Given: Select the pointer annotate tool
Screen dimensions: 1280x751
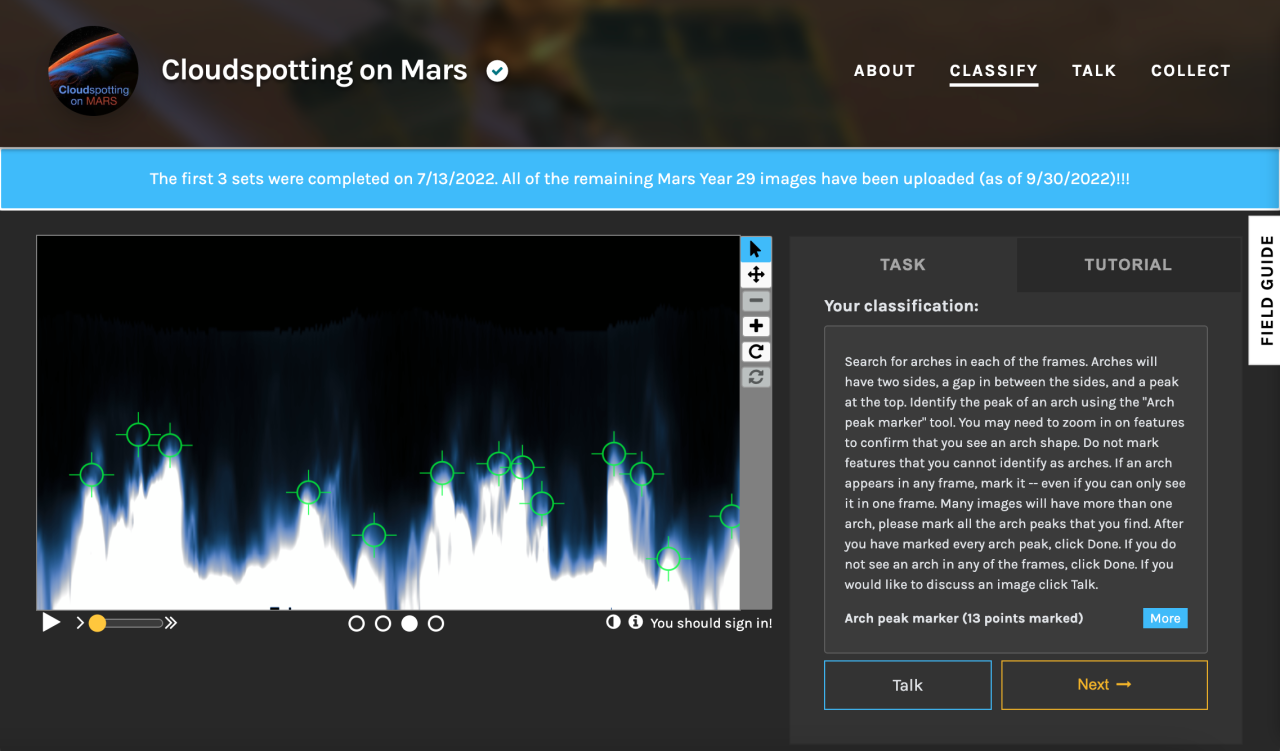Looking at the screenshot, I should click(x=755, y=249).
